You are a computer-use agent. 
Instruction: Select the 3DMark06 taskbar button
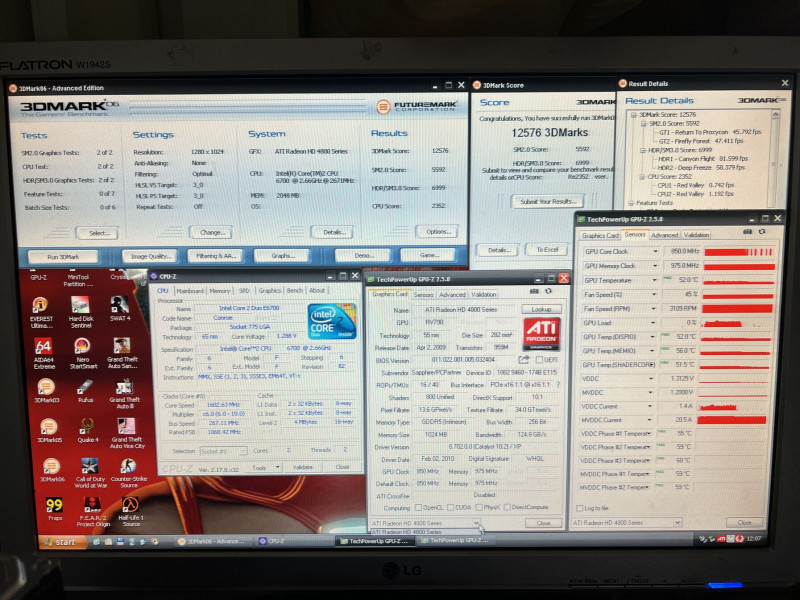[213, 541]
